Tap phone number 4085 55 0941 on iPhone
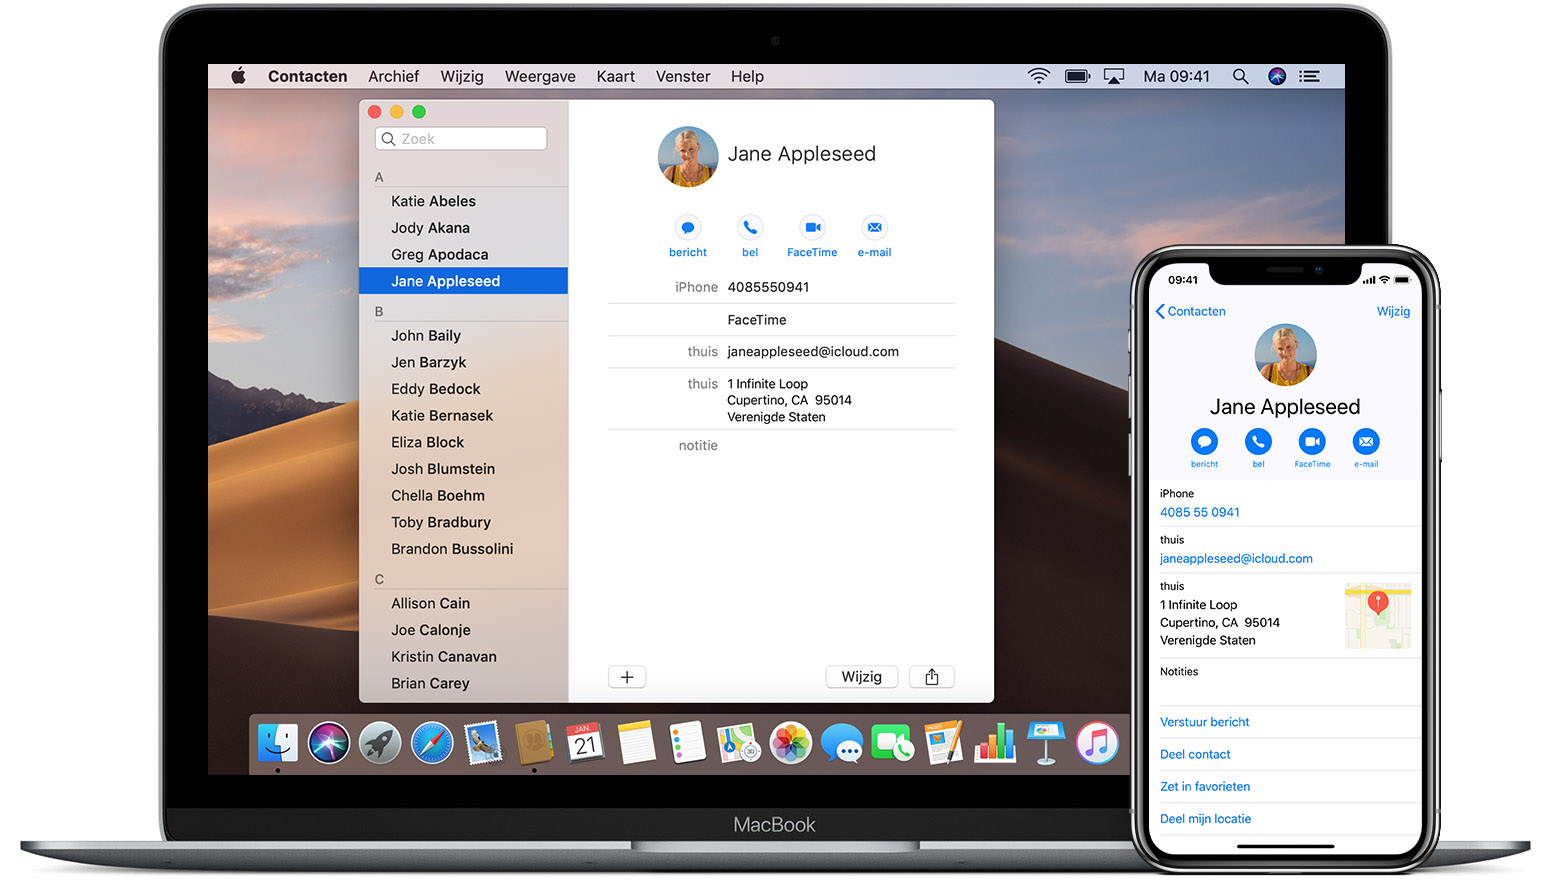The width and height of the screenshot is (1560, 880). click(x=1200, y=512)
